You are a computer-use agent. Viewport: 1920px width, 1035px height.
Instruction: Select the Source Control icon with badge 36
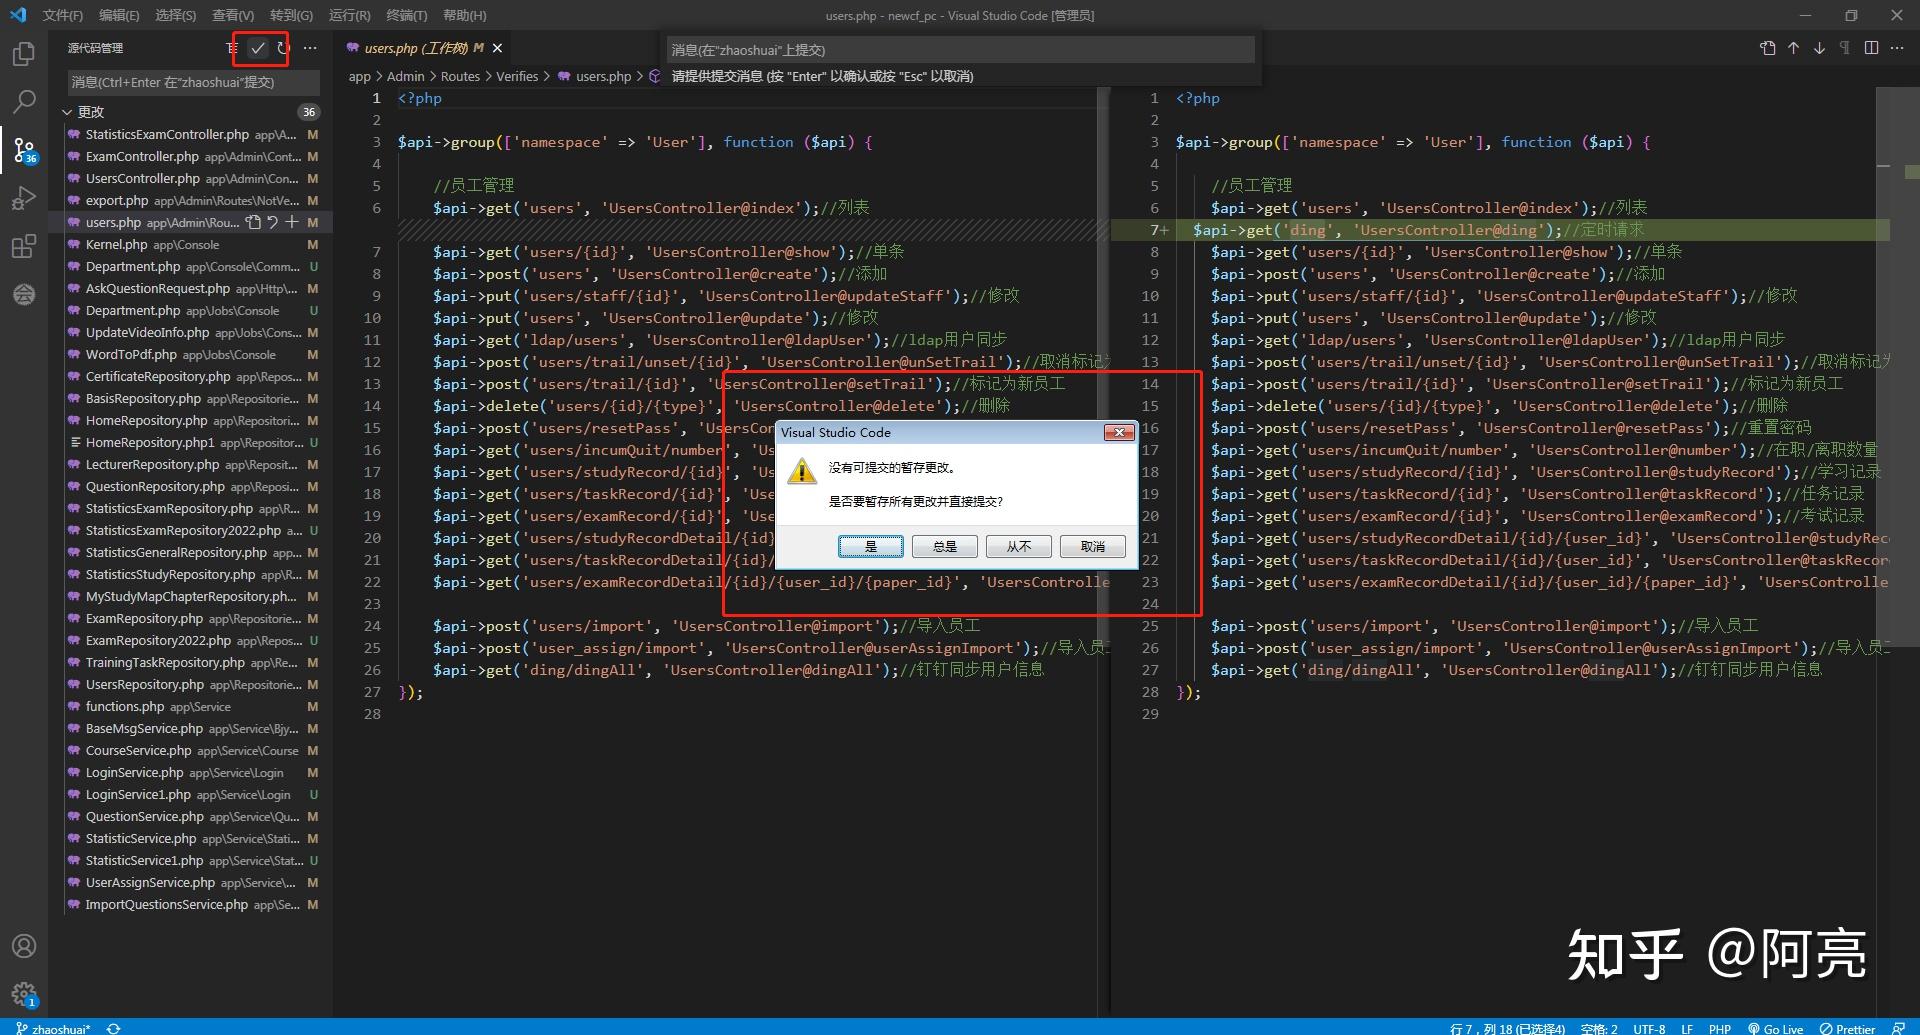coord(24,150)
